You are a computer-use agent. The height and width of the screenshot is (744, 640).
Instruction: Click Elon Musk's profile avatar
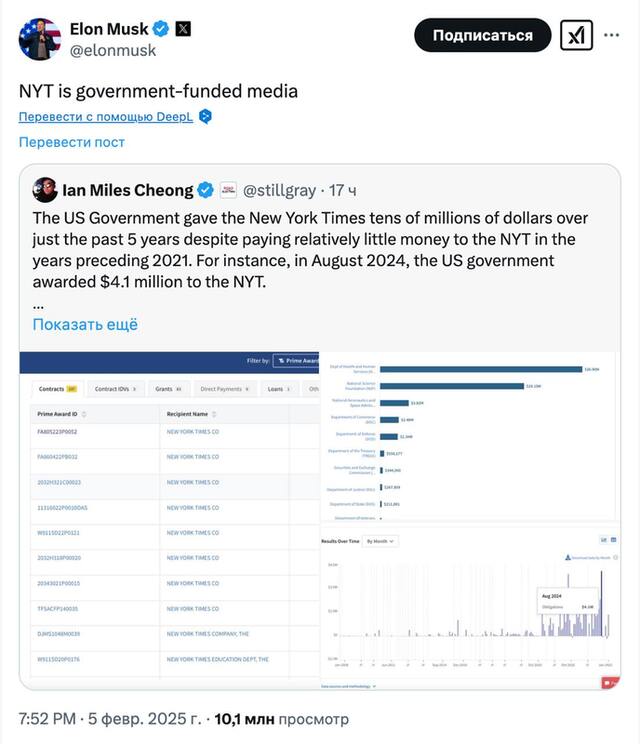click(x=40, y=39)
